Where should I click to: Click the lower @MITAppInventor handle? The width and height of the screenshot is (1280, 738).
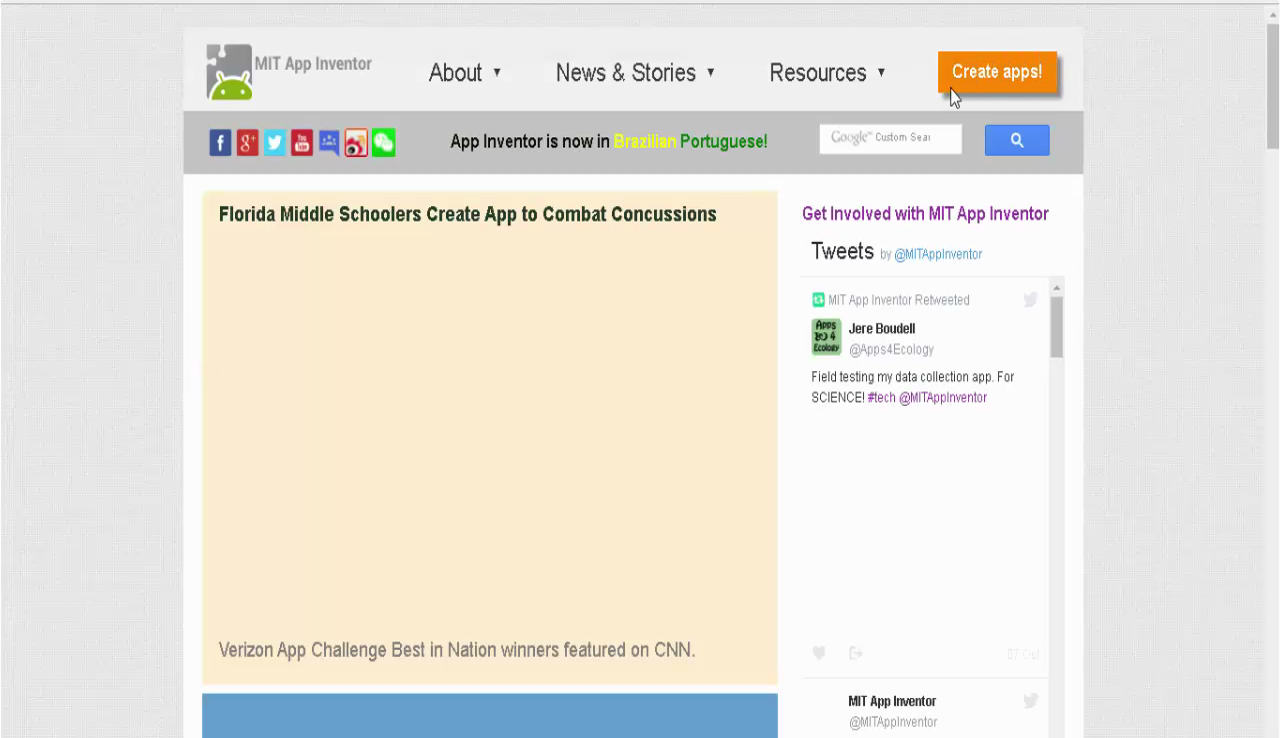click(x=893, y=722)
